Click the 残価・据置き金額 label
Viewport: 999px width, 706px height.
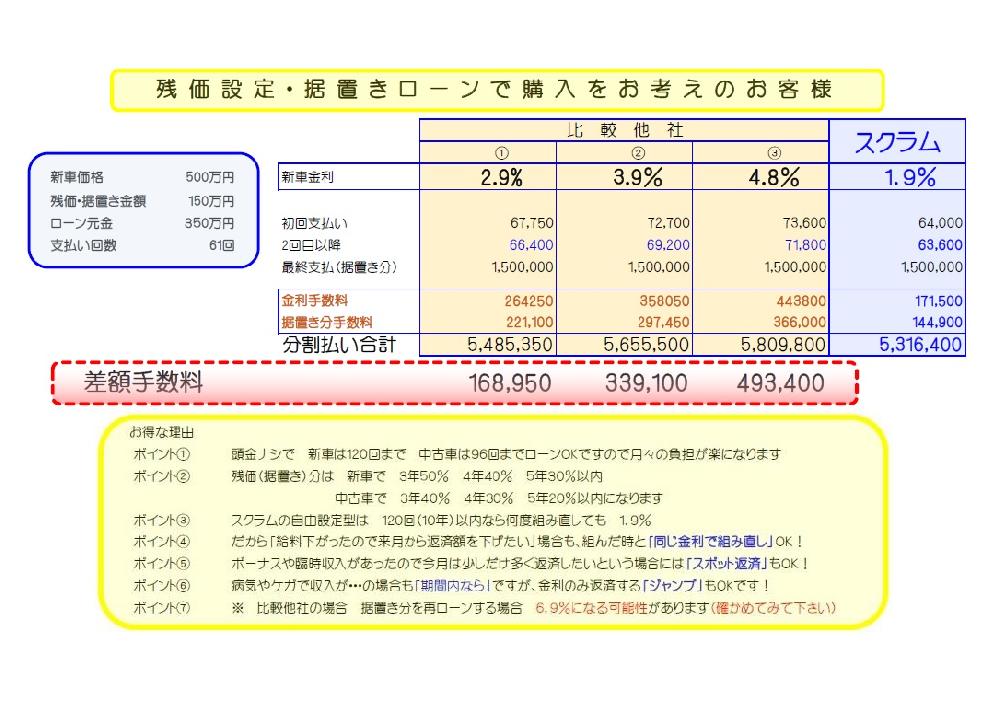pyautogui.click(x=98, y=201)
